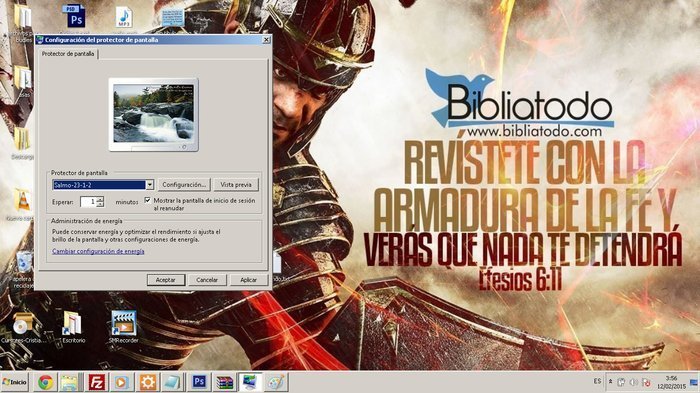
Task: Open Windows Media Player taskbar icon
Action: tap(121, 382)
